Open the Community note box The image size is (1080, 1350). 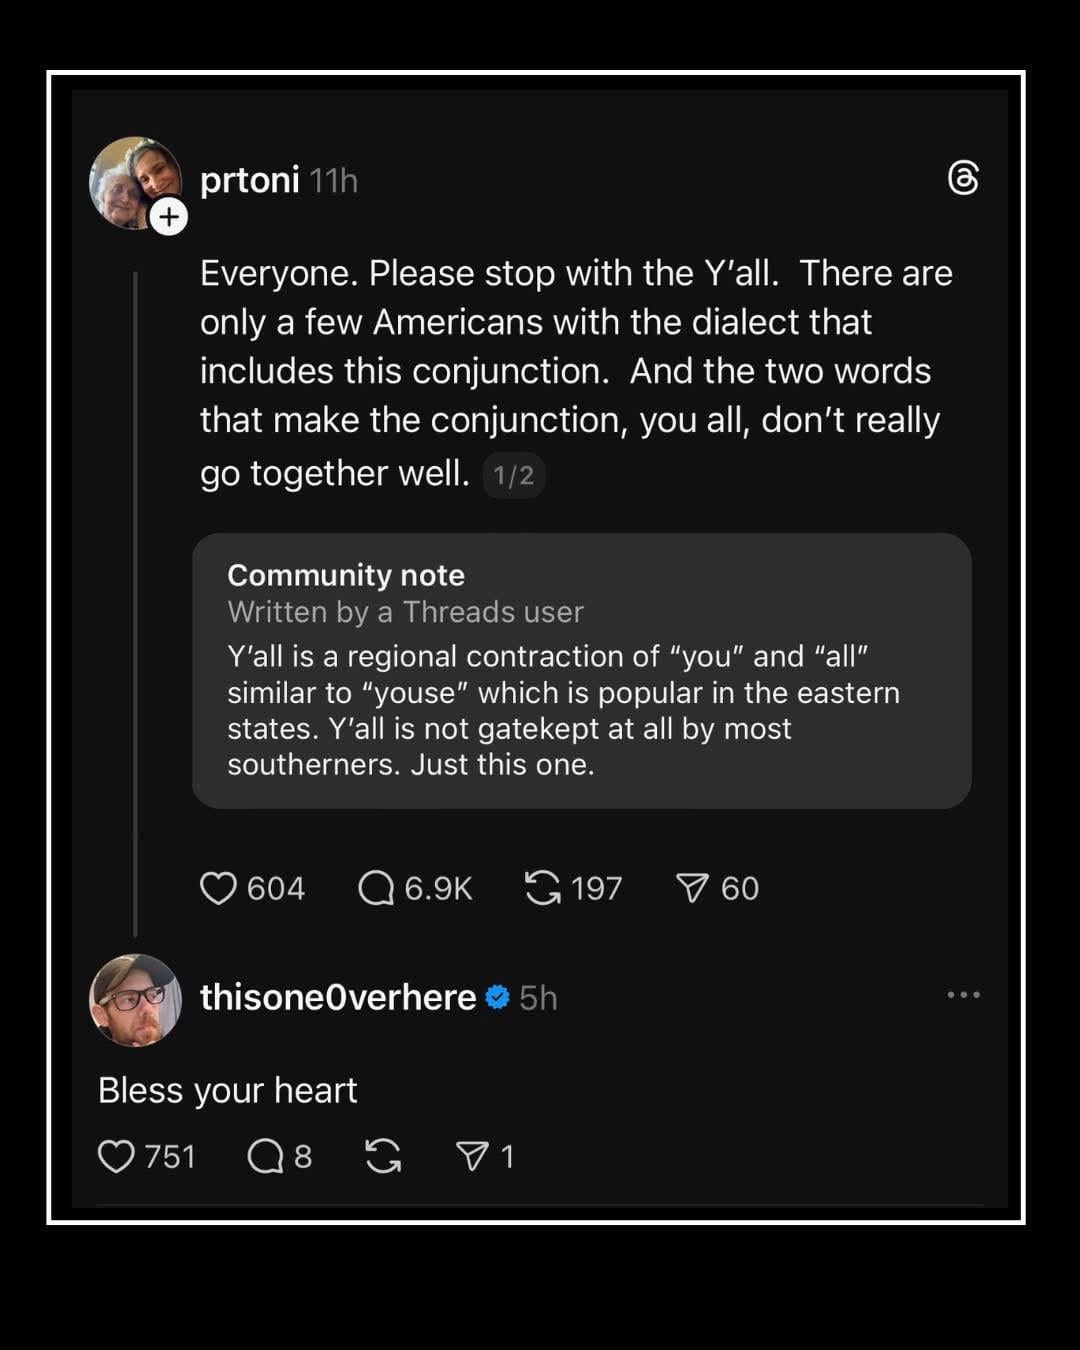click(581, 670)
